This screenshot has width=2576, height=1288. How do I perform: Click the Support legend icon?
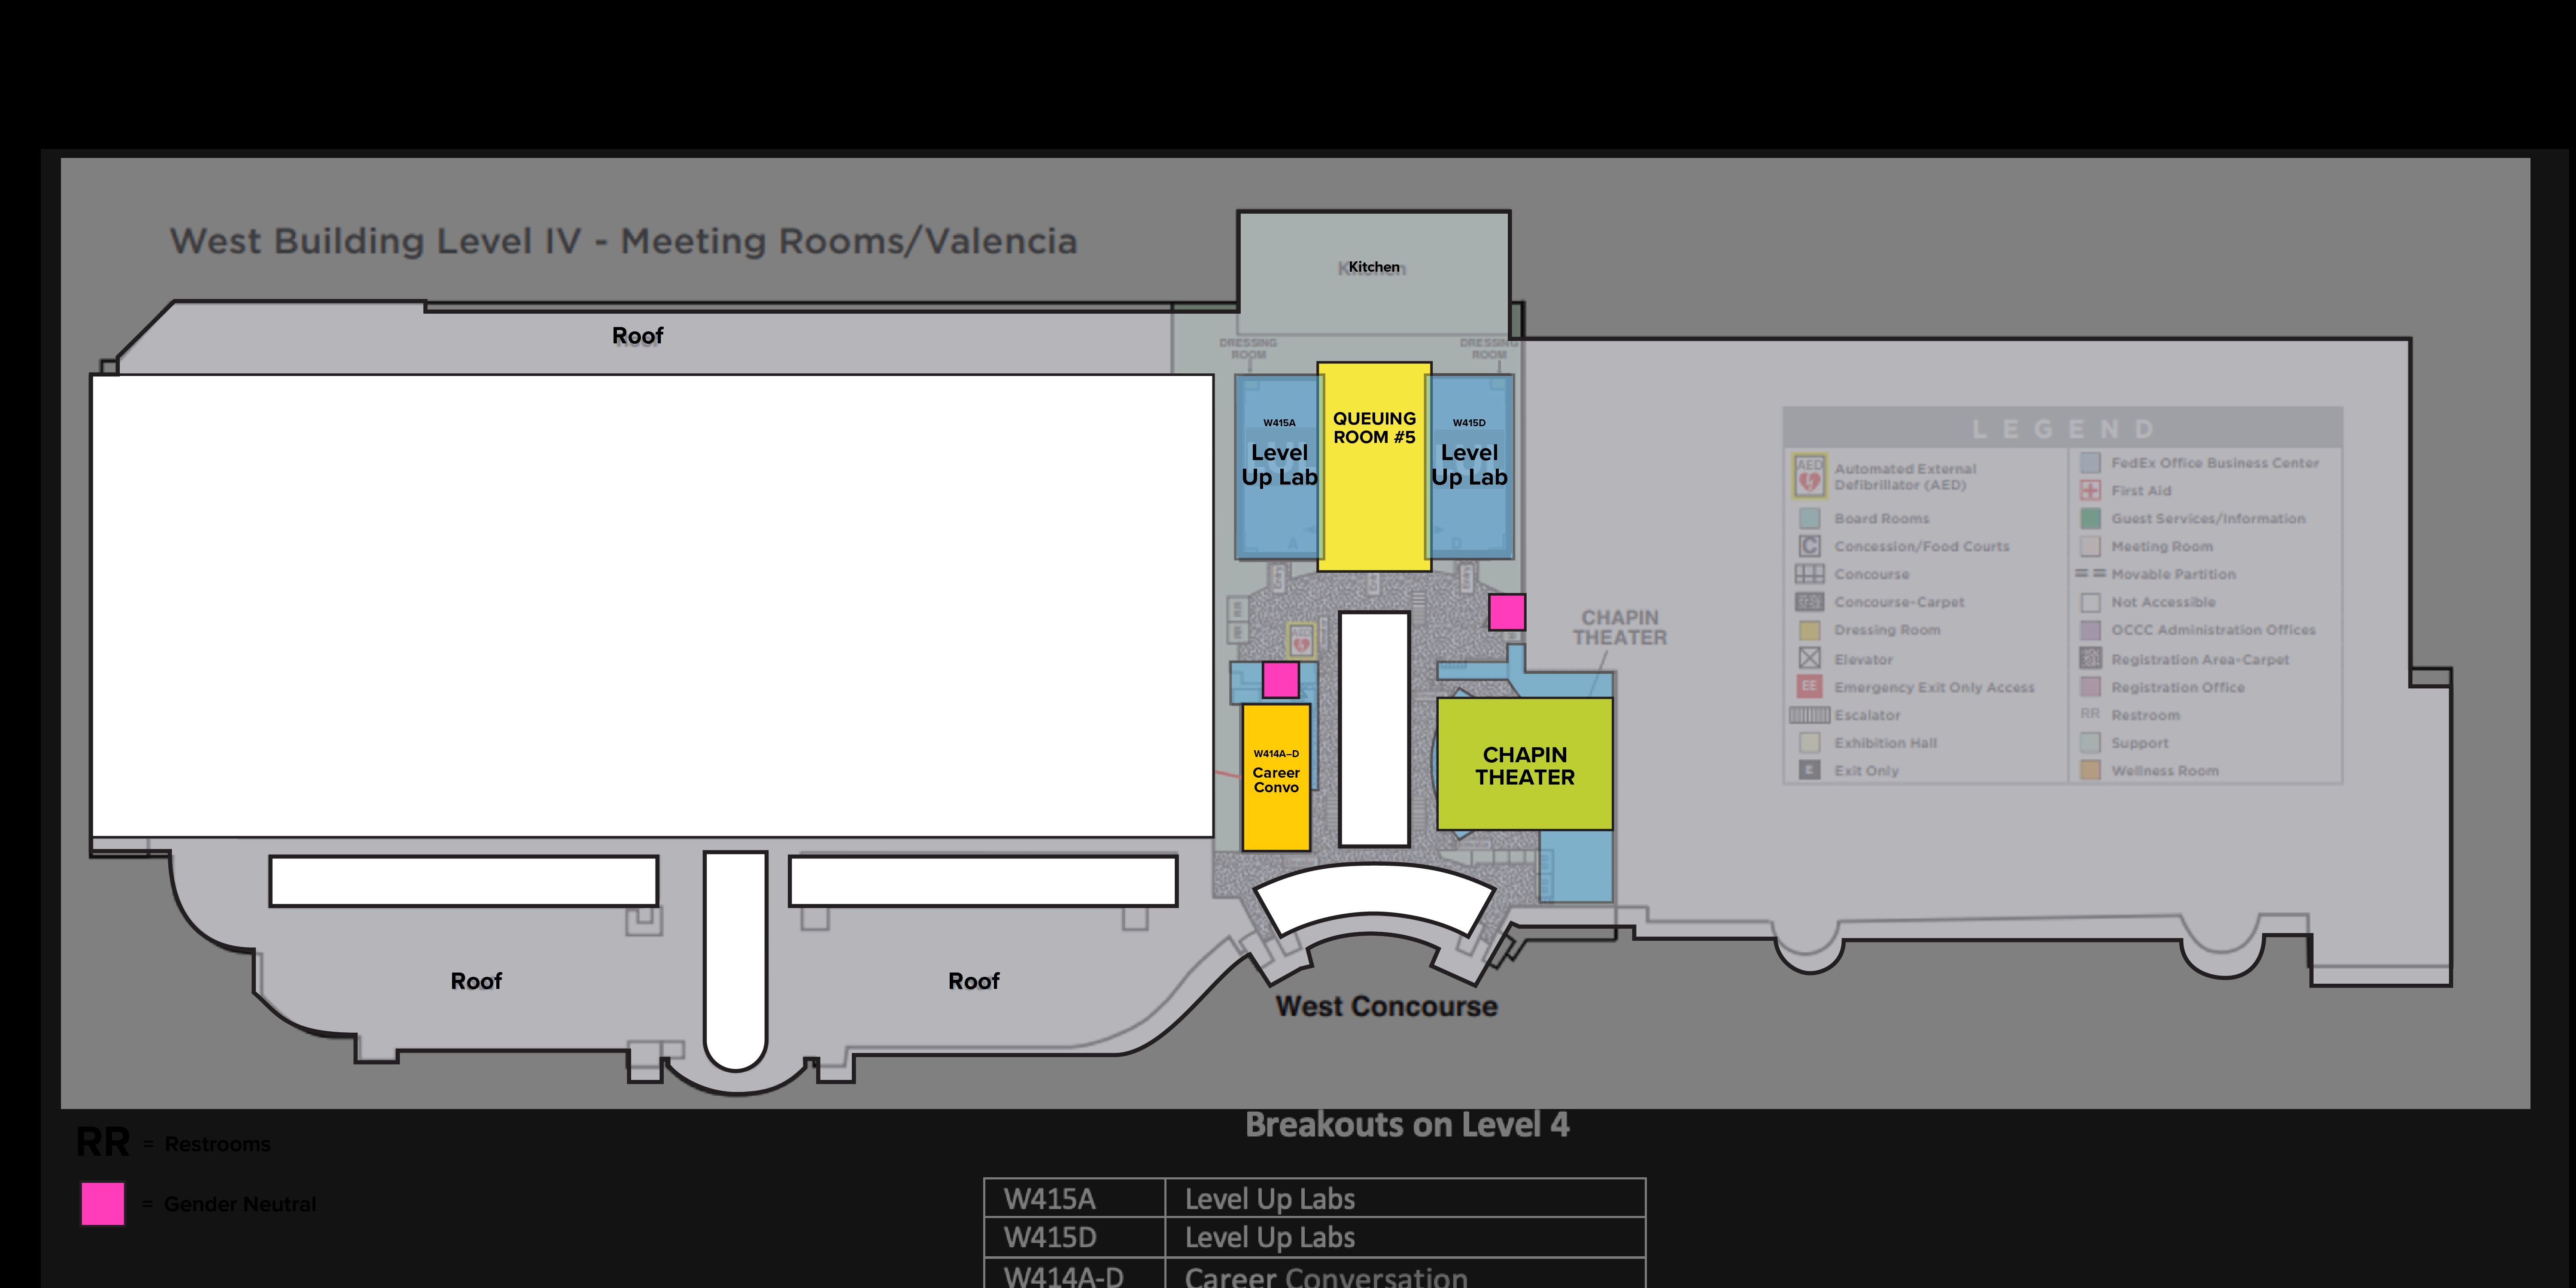tap(2090, 743)
